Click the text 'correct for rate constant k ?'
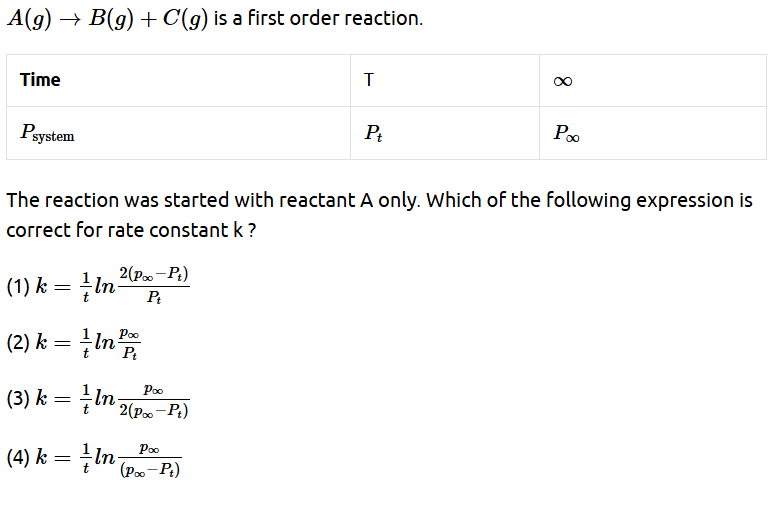This screenshot has width=784, height=516. tap(131, 230)
